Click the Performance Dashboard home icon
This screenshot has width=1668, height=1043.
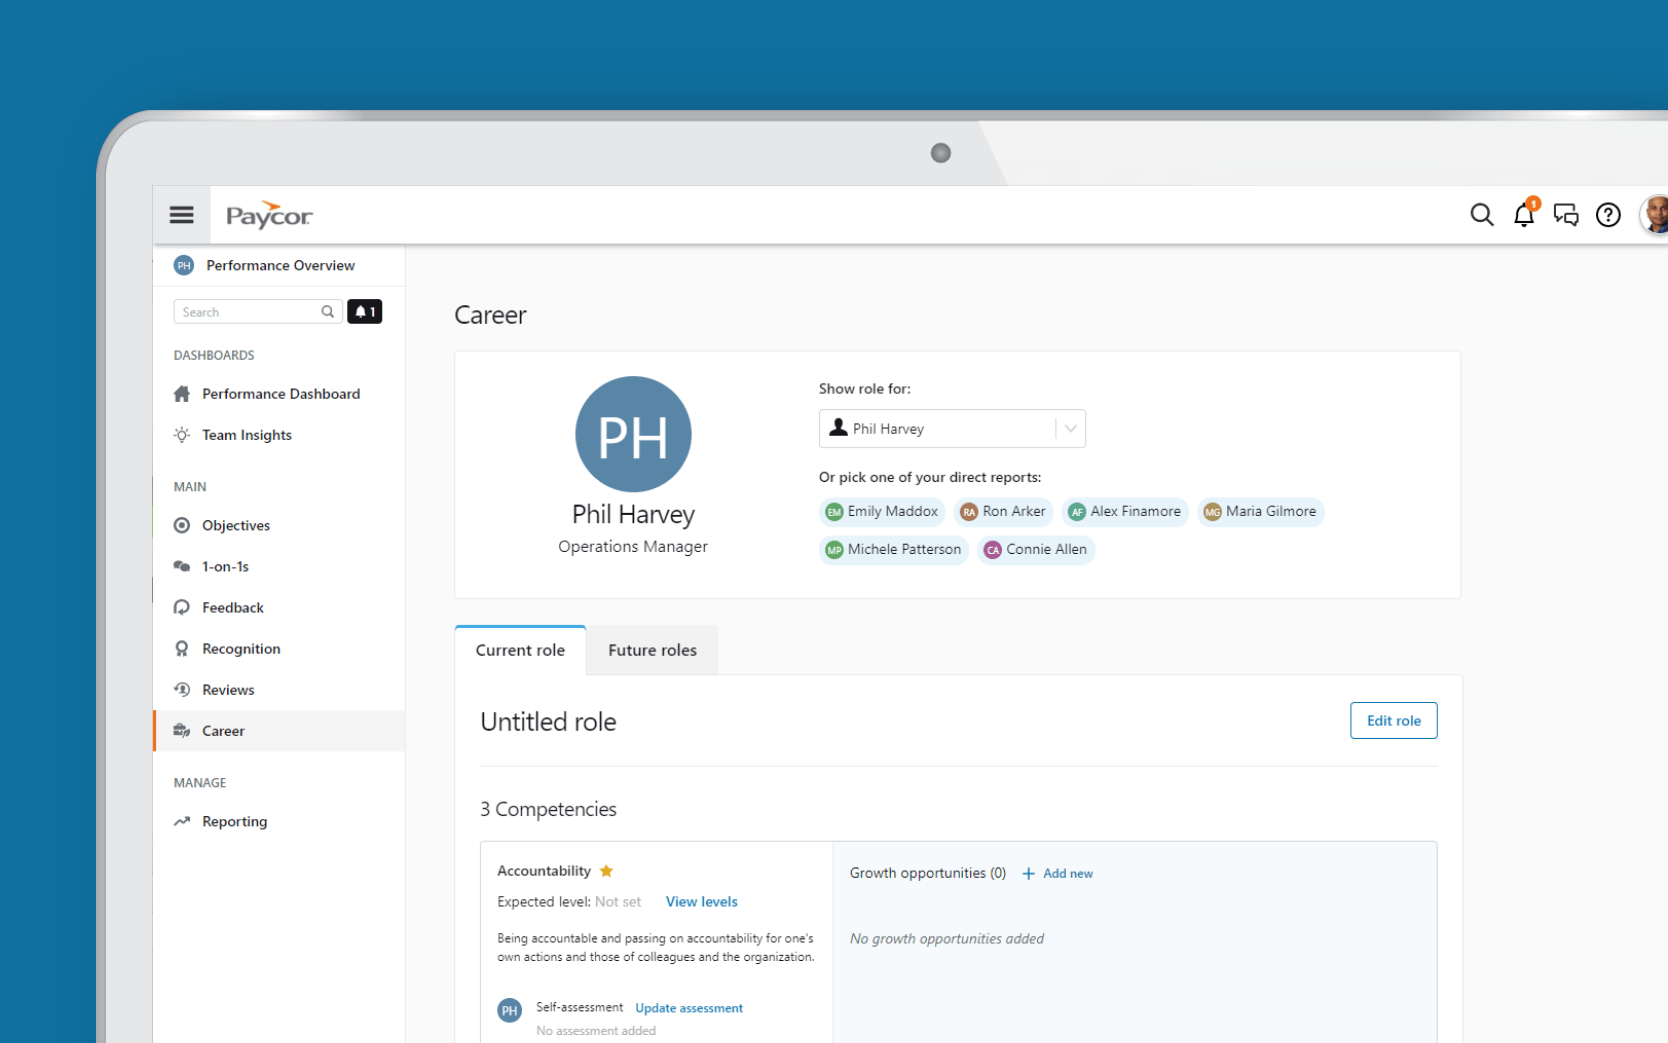182,394
